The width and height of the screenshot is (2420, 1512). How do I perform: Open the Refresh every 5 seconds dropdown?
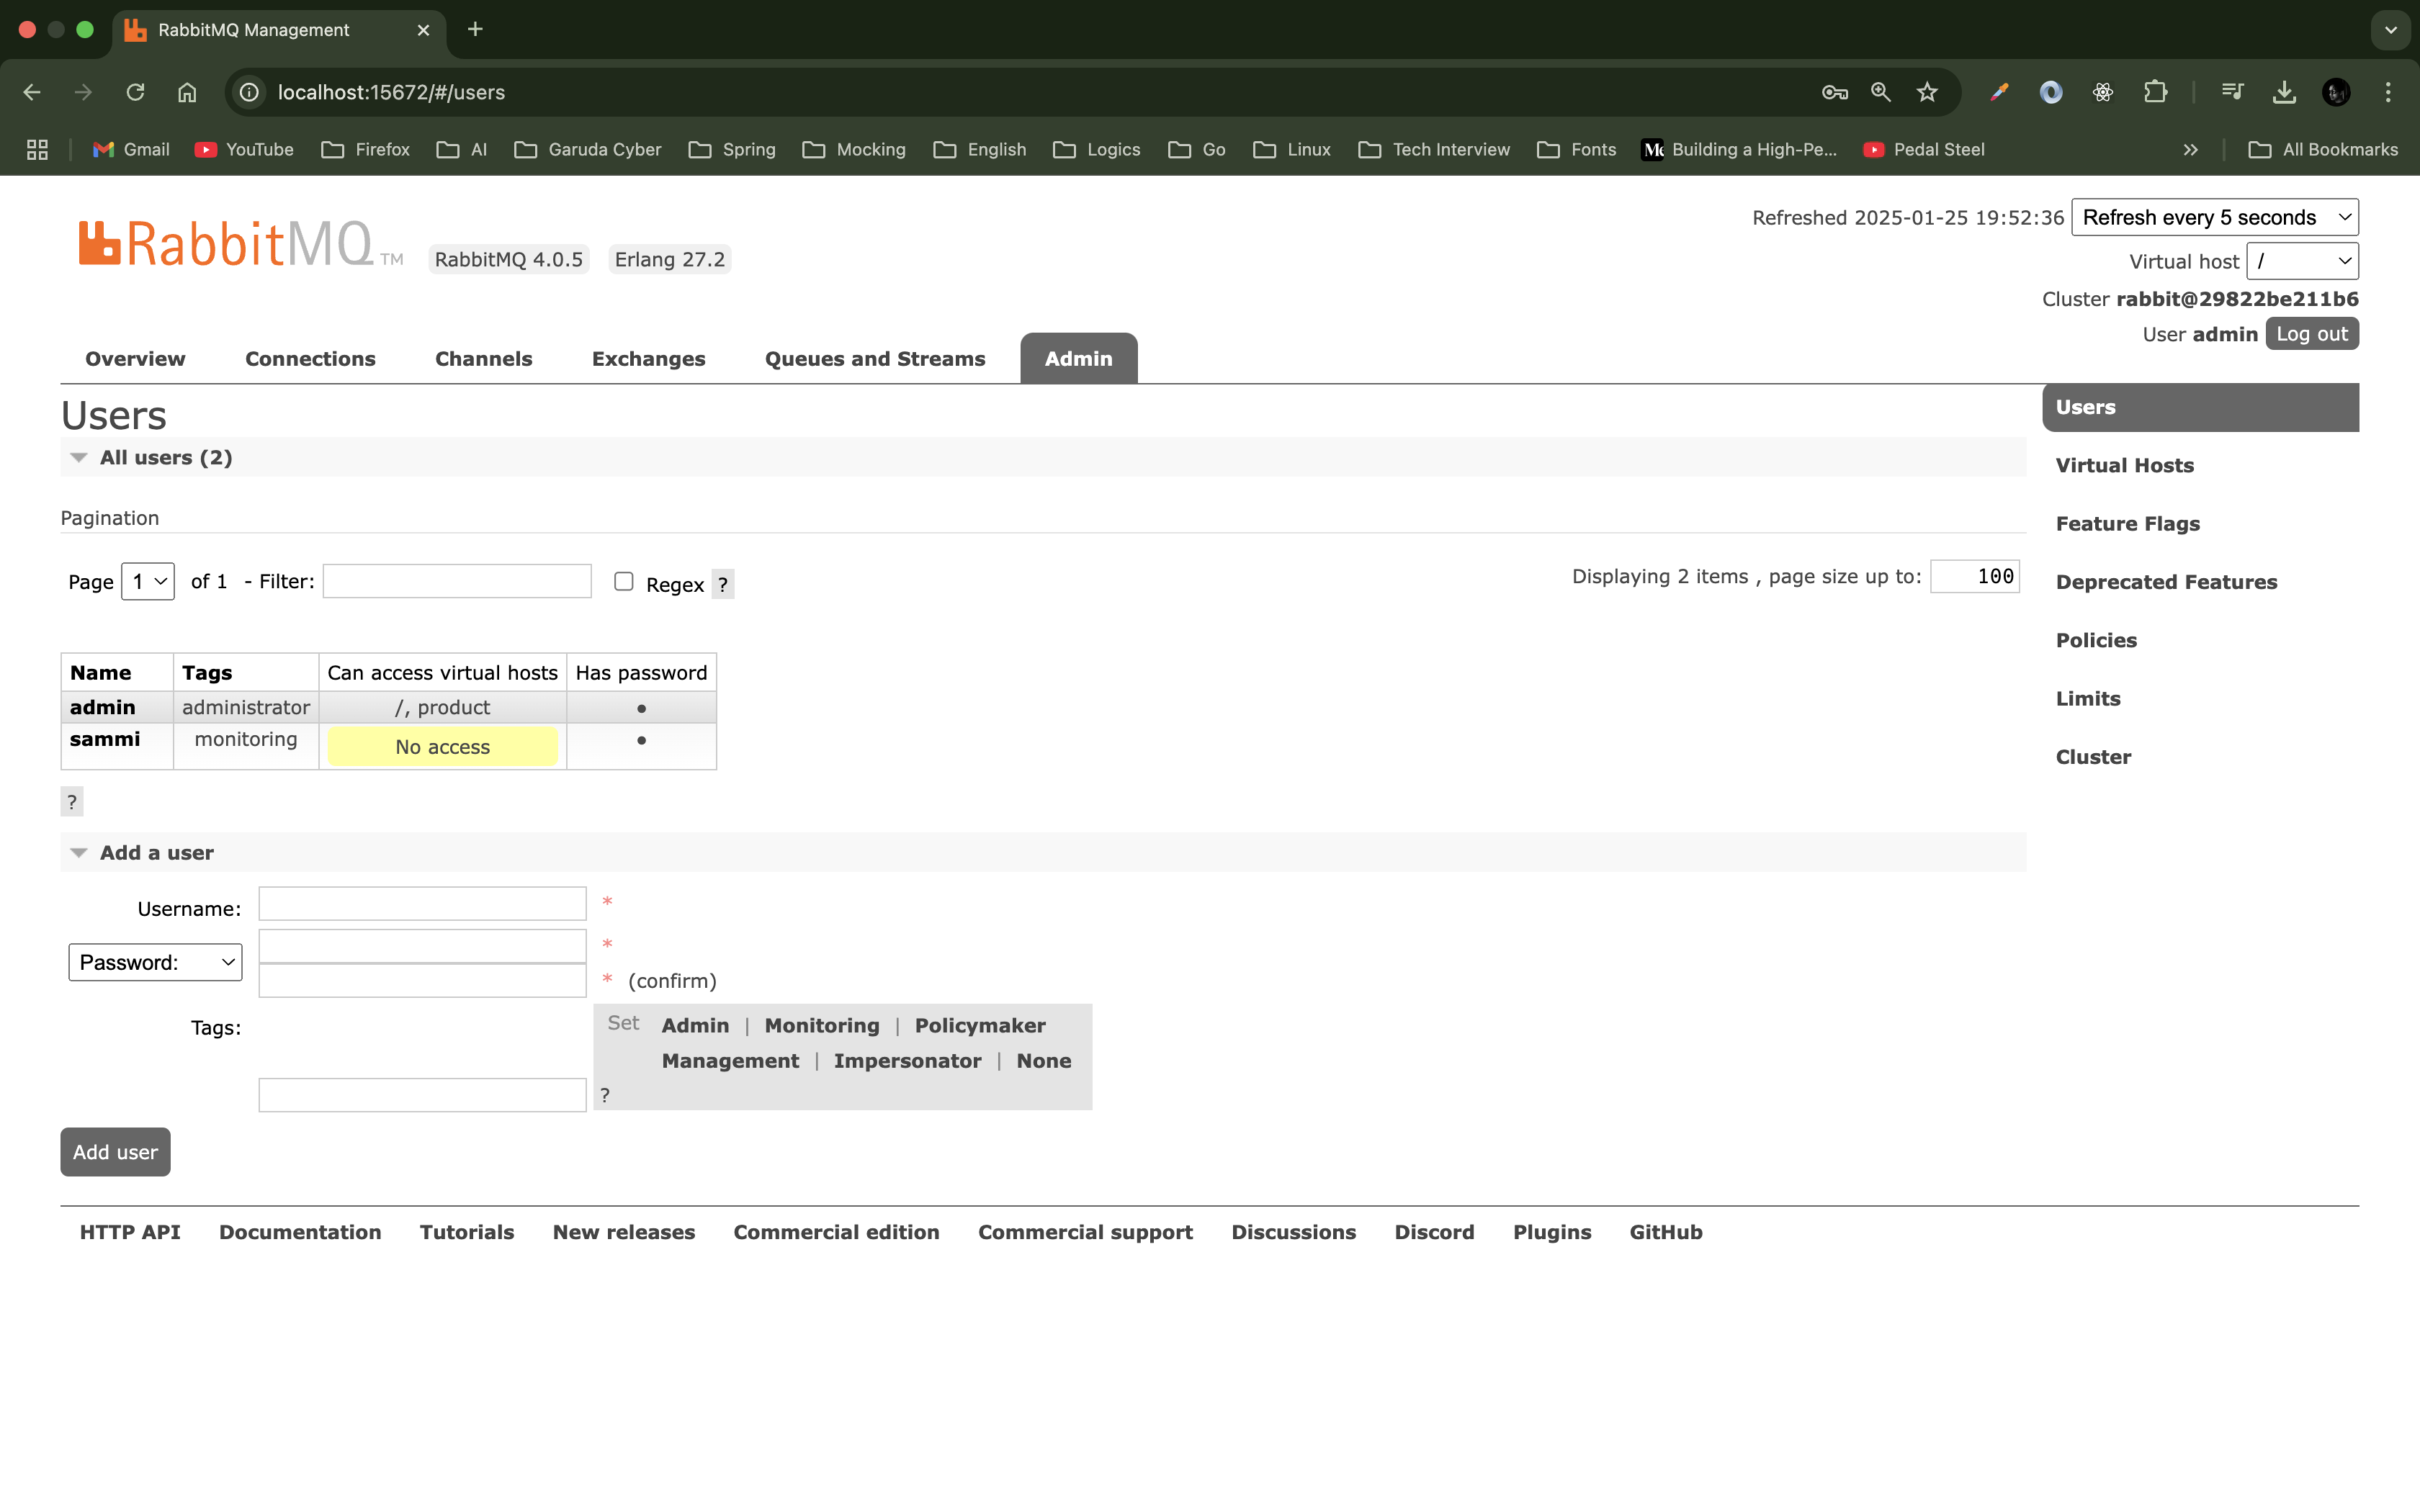[2215, 217]
